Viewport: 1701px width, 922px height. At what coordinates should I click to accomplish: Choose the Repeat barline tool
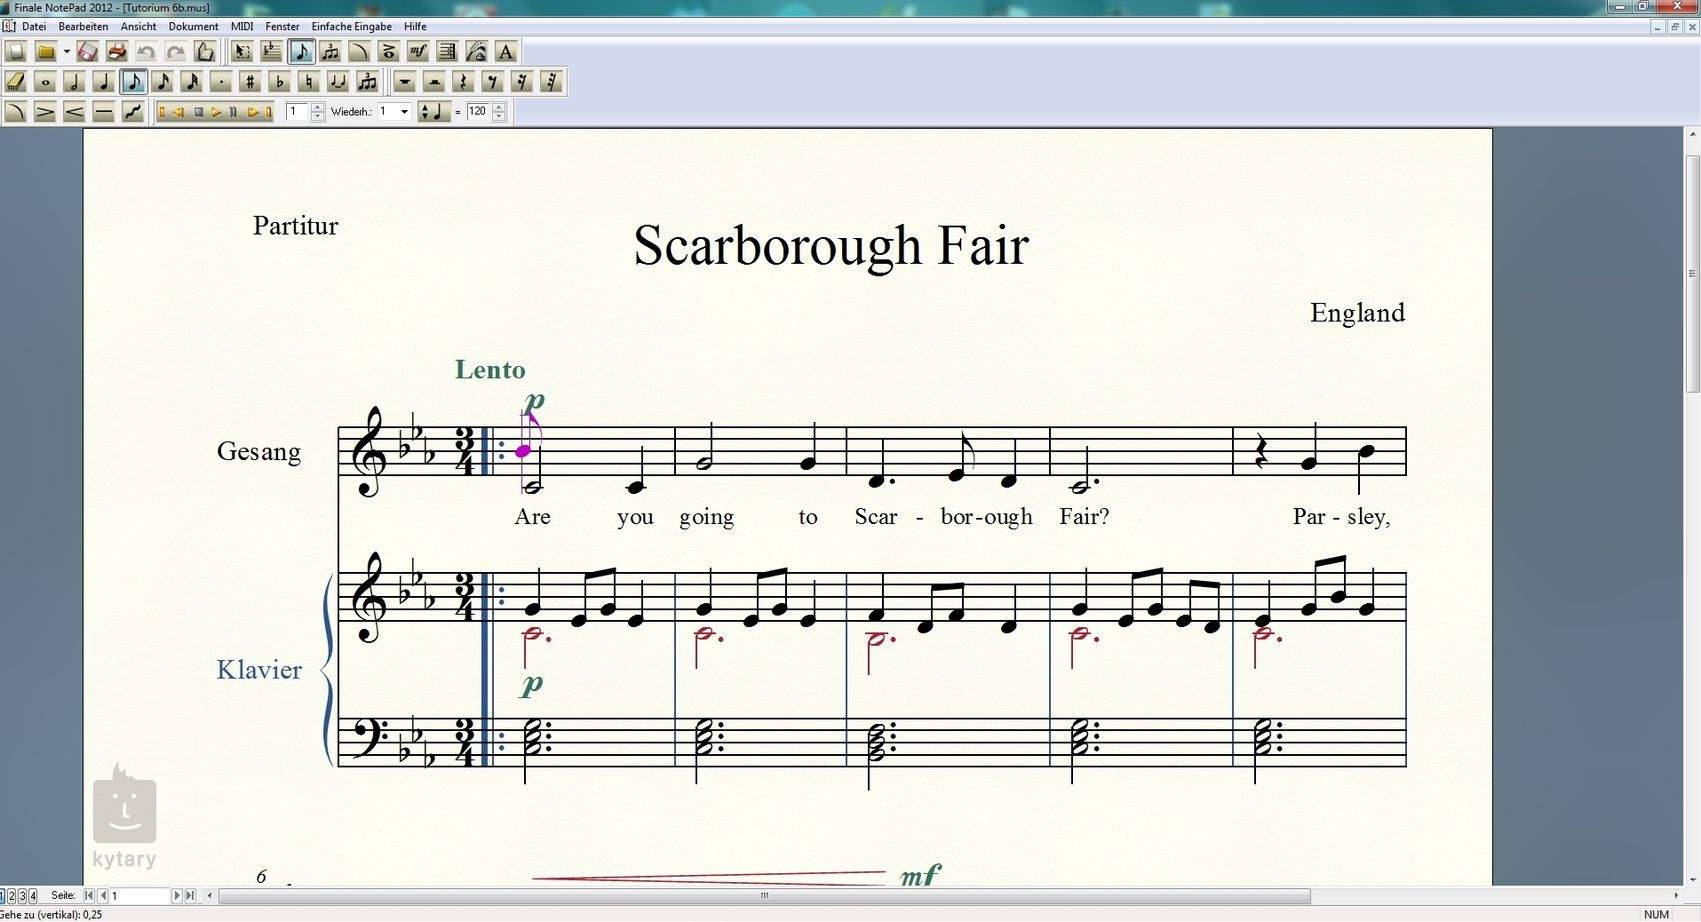click(x=447, y=52)
